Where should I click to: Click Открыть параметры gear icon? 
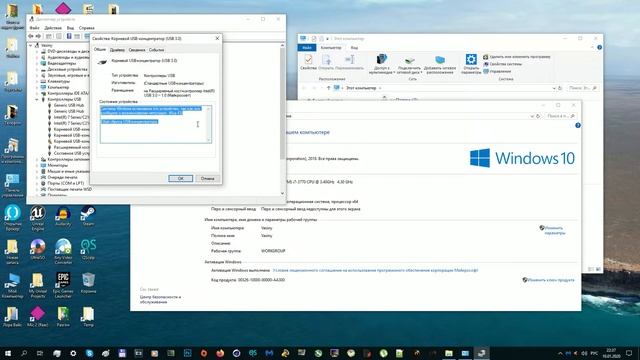coord(471,64)
